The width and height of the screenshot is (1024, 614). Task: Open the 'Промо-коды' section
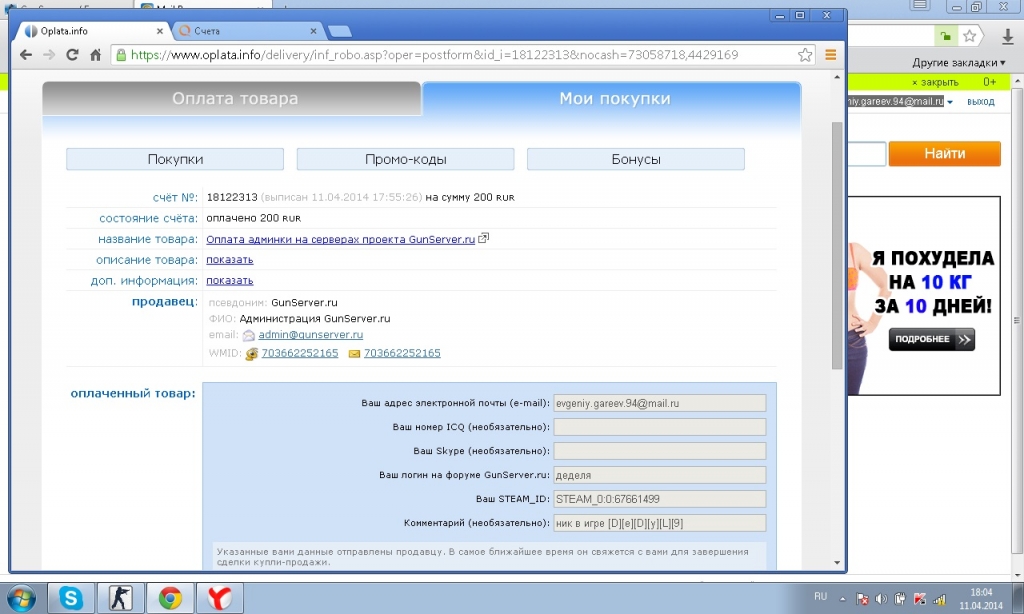(405, 160)
